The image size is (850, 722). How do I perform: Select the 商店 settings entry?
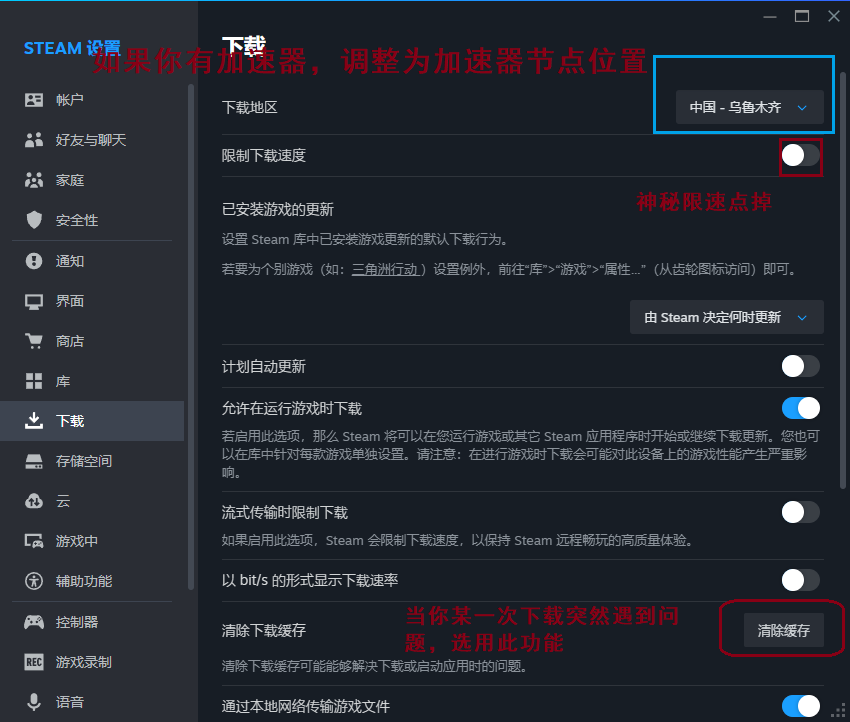92,341
